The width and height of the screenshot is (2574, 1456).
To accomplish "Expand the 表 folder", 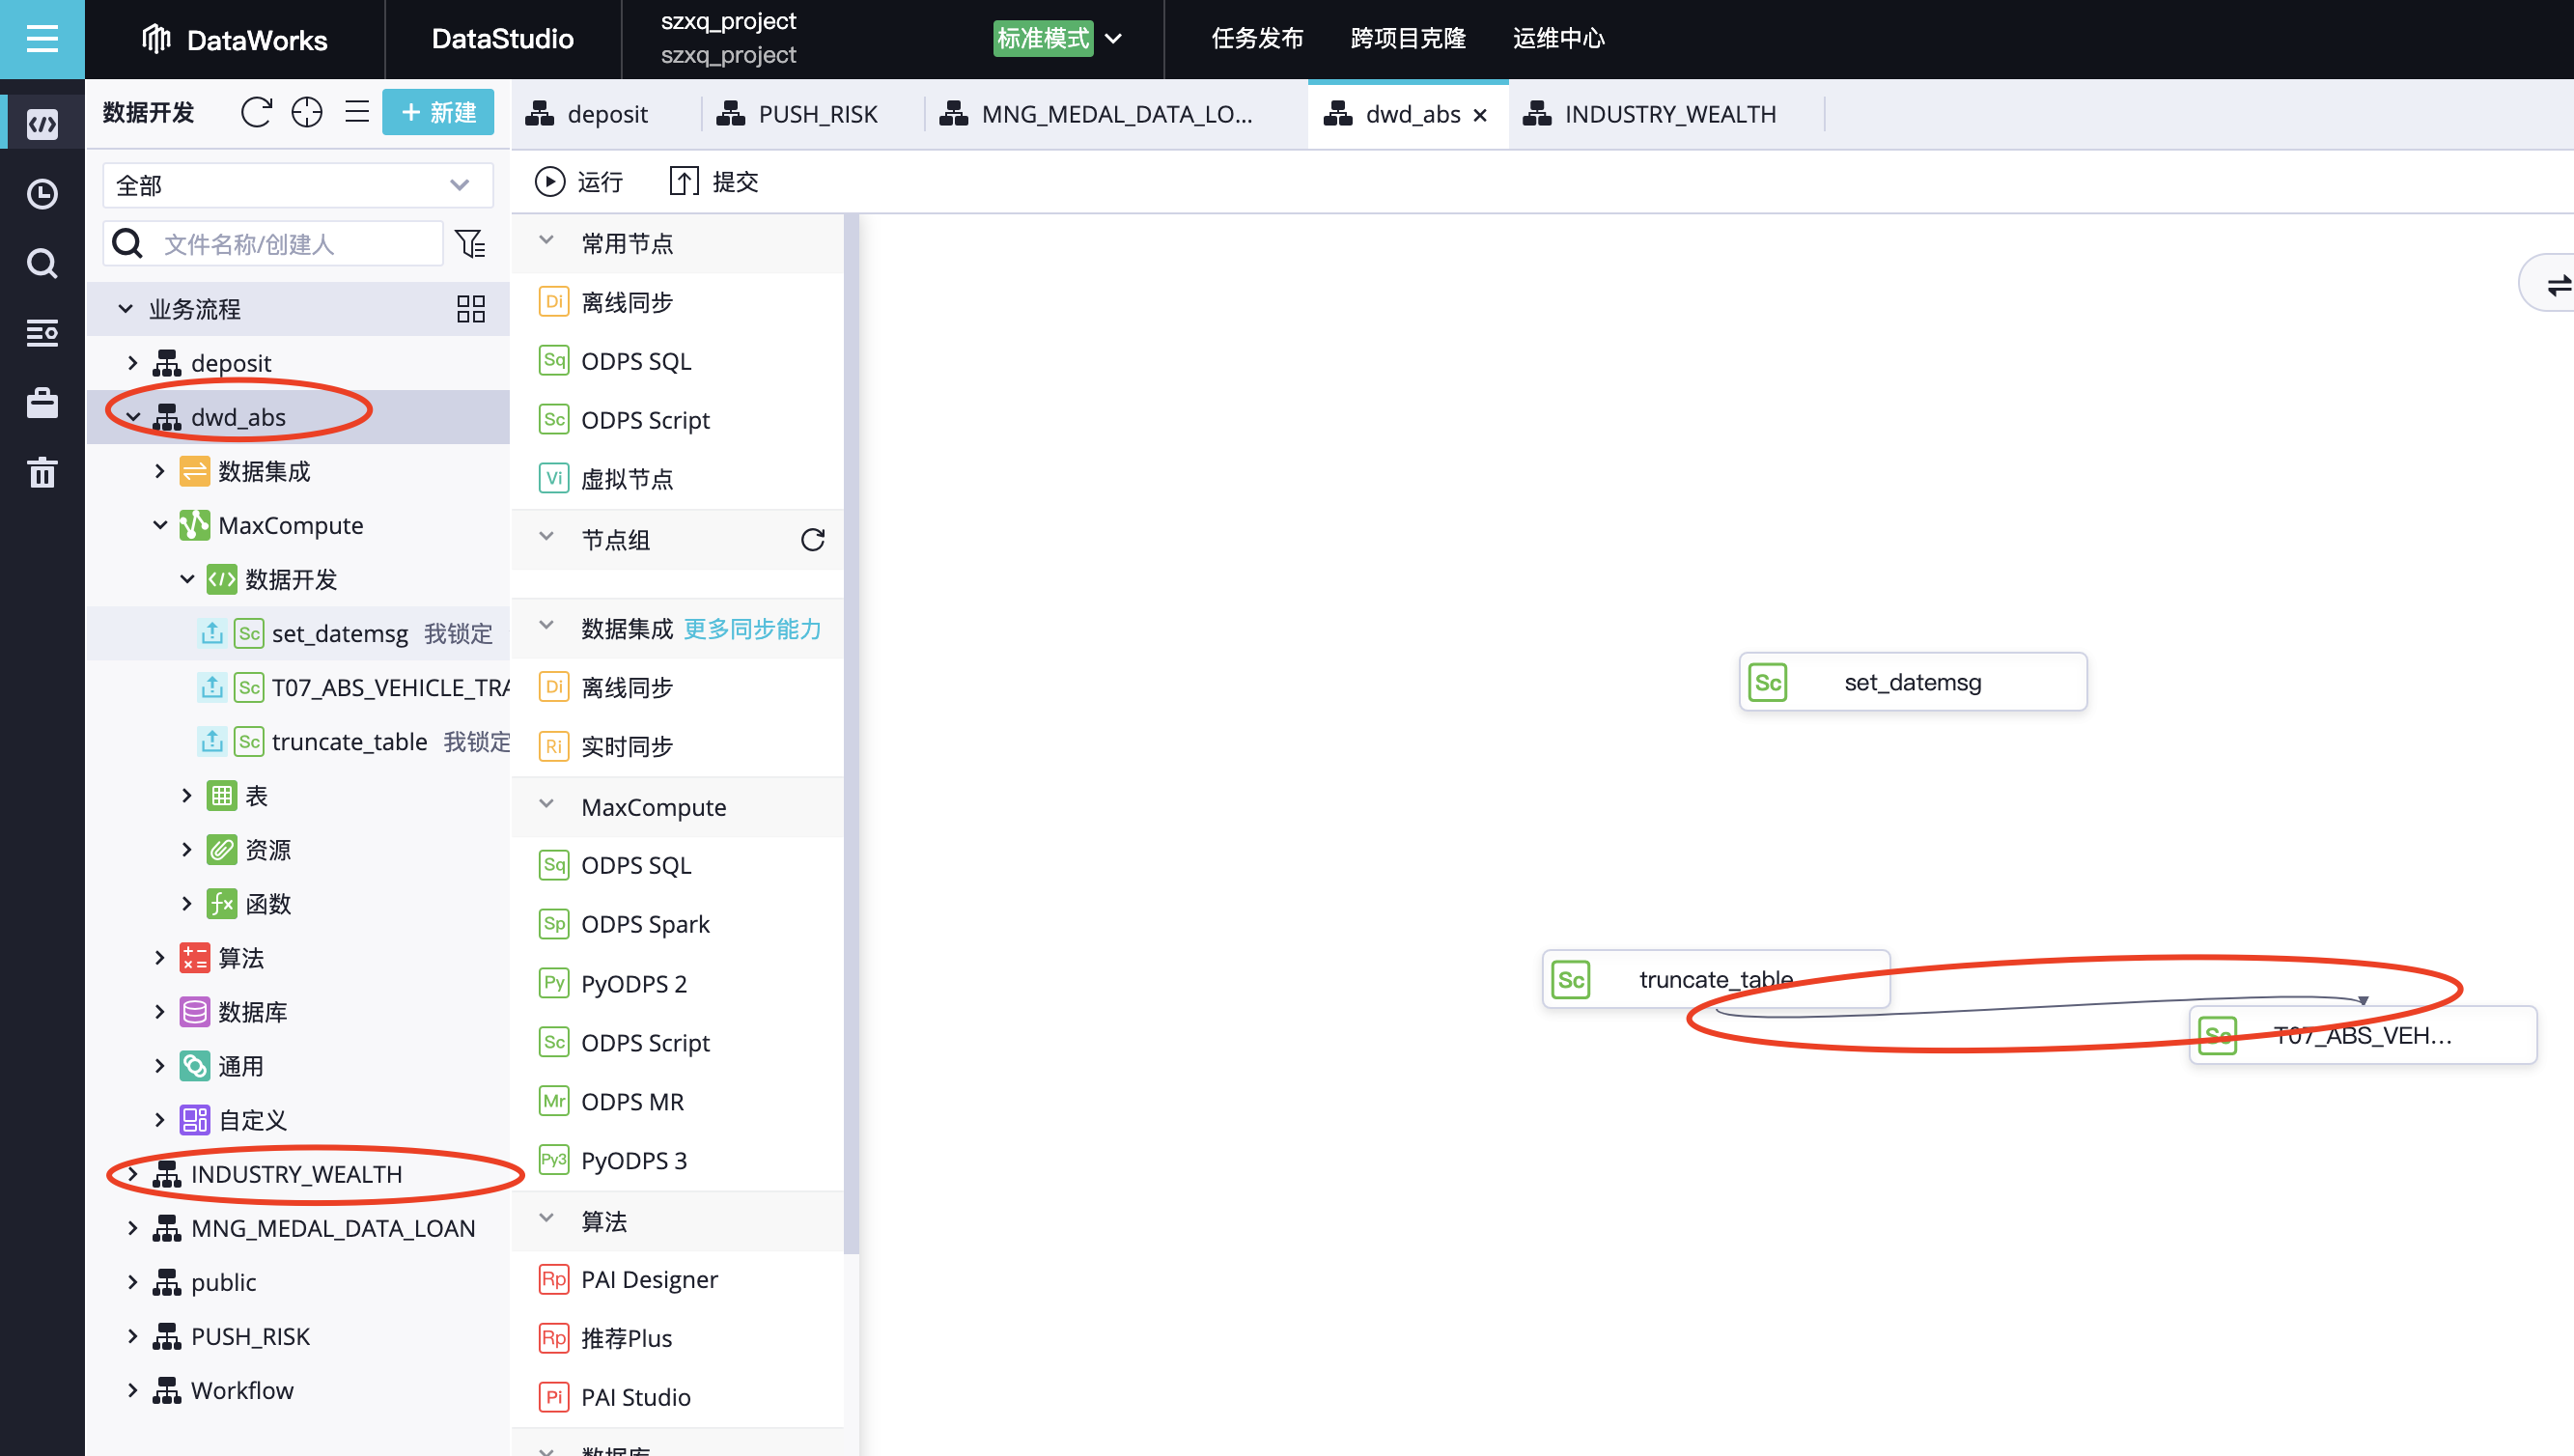I will pyautogui.click(x=187, y=796).
